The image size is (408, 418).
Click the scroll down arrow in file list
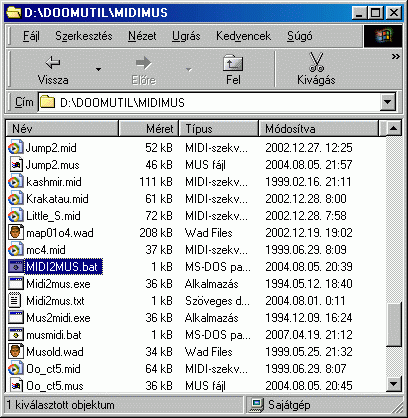coord(394,384)
